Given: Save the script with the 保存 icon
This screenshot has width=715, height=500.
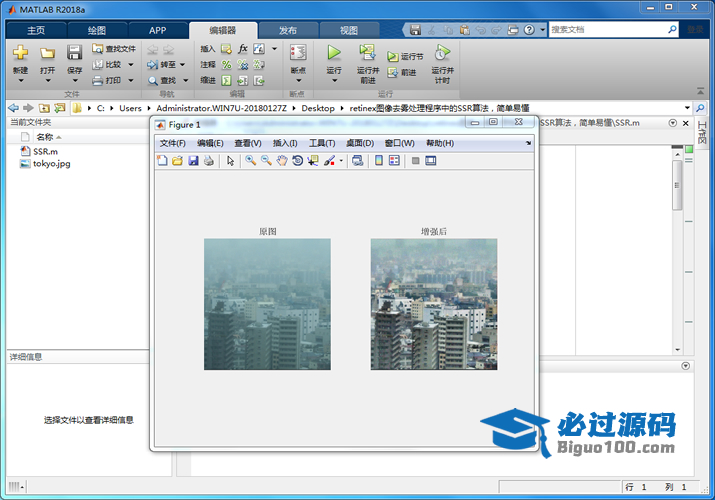Looking at the screenshot, I should (75, 54).
